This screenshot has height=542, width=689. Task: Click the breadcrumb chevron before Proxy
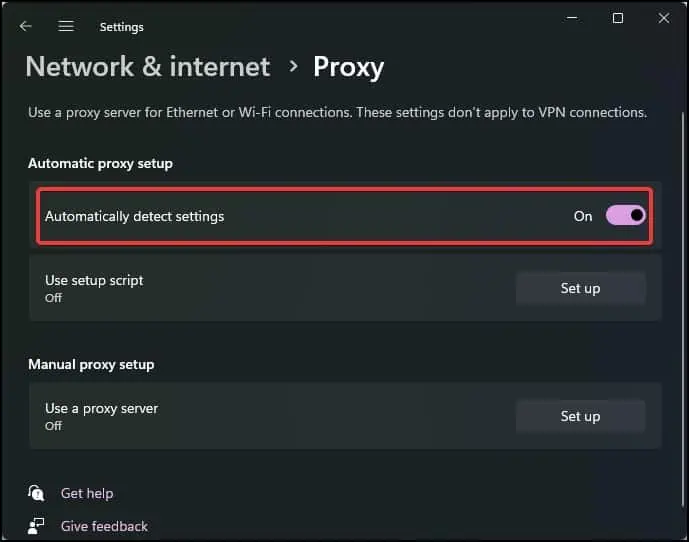click(293, 66)
